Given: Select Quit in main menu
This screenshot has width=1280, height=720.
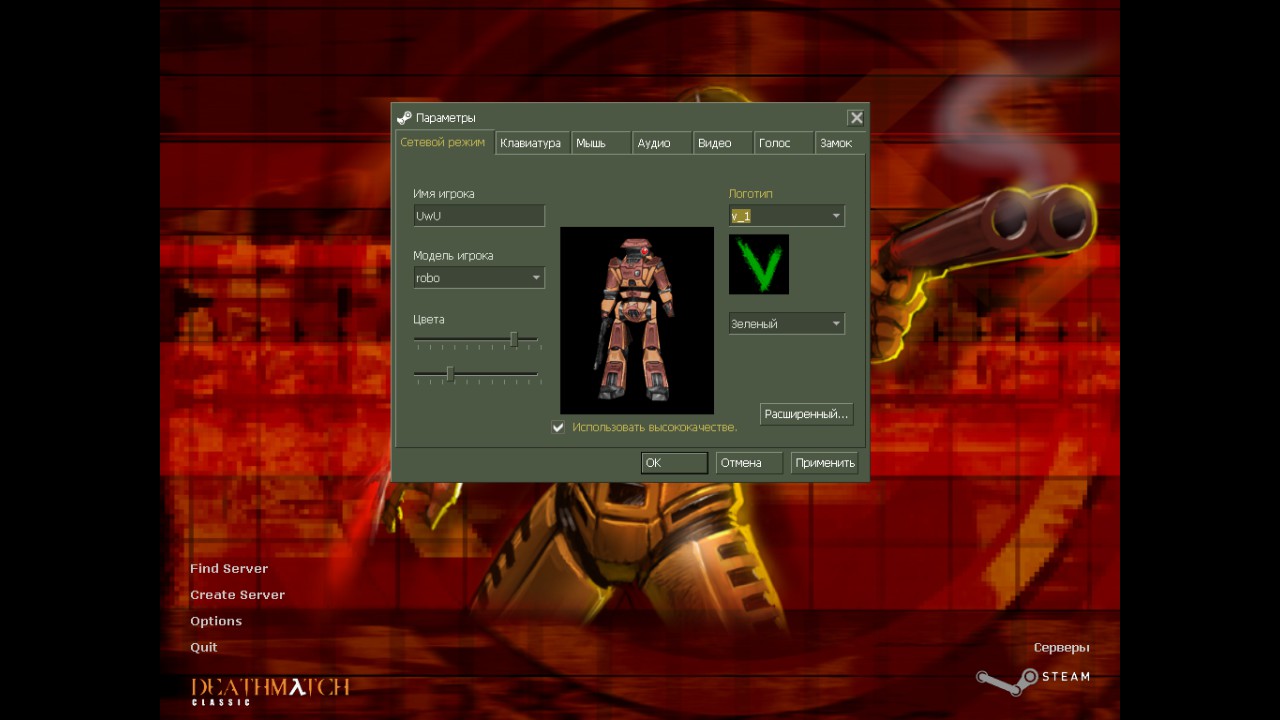Looking at the screenshot, I should coord(204,647).
